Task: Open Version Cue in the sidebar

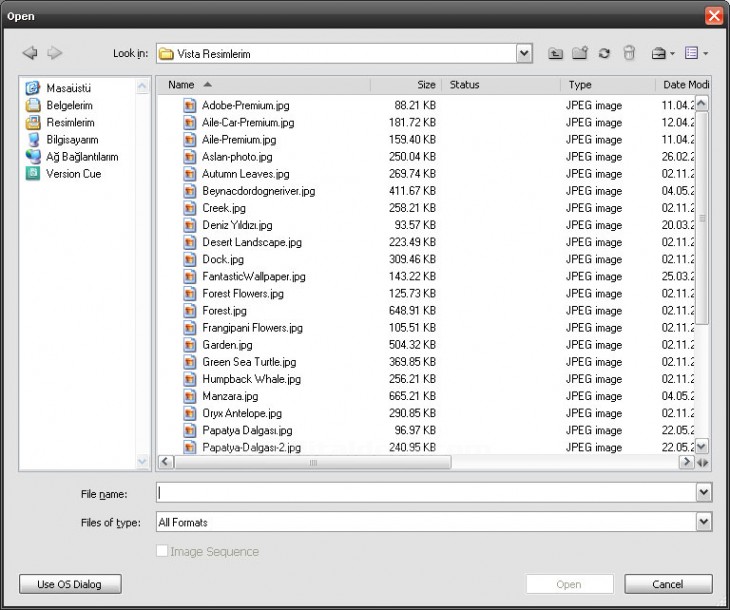Action: click(74, 174)
